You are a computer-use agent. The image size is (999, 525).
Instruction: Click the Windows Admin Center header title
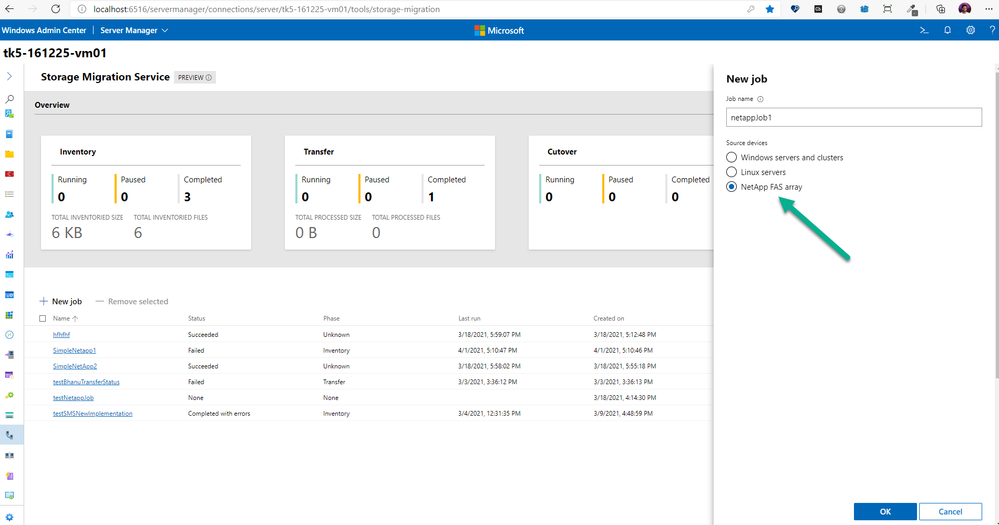[44, 30]
